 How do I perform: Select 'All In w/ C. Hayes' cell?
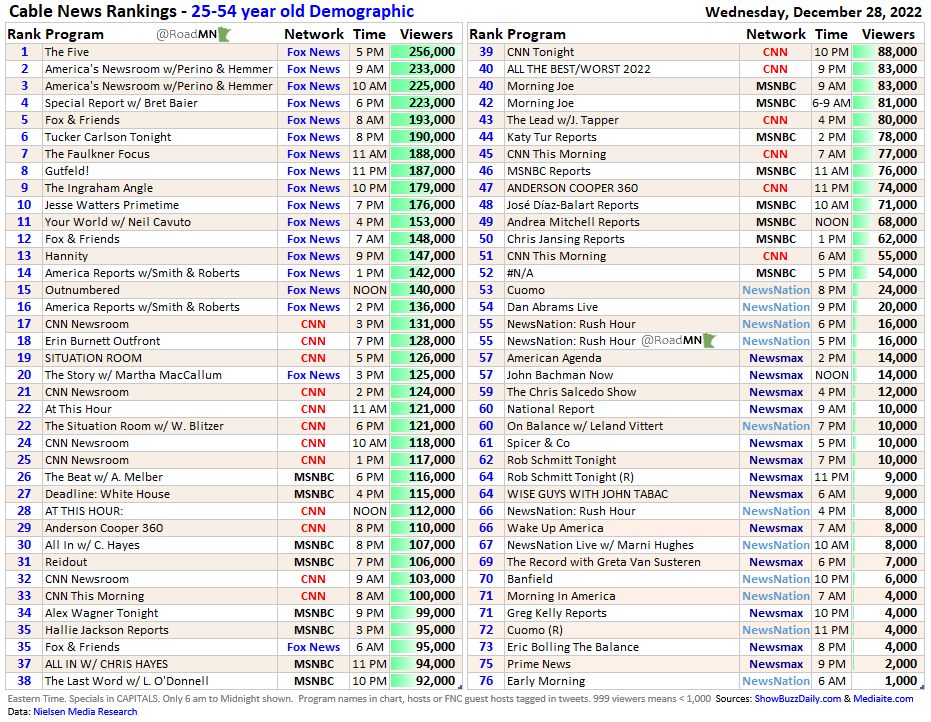point(160,545)
